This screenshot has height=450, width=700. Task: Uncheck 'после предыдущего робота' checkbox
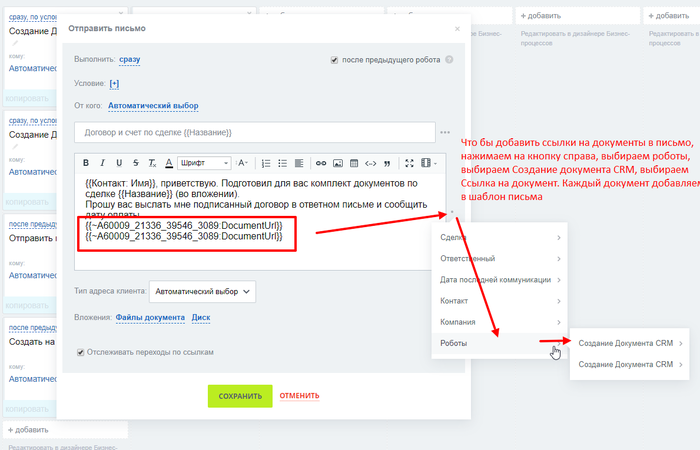[x=334, y=60]
